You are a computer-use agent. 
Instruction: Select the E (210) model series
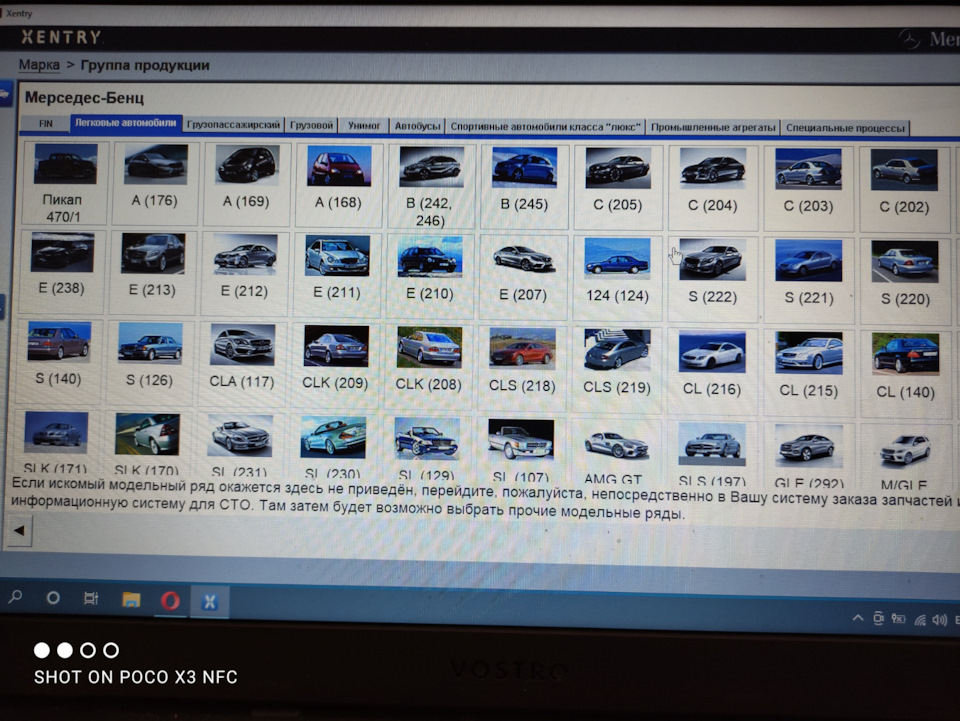pos(430,276)
